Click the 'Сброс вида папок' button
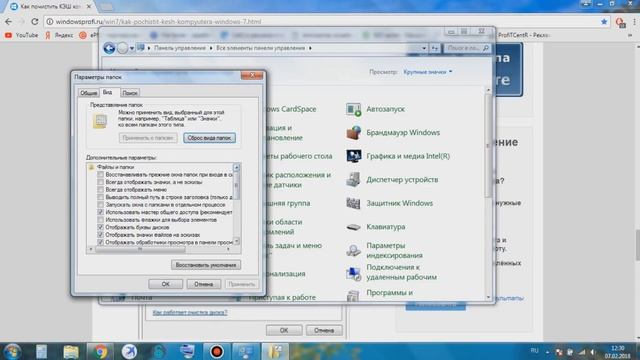 tap(209, 138)
